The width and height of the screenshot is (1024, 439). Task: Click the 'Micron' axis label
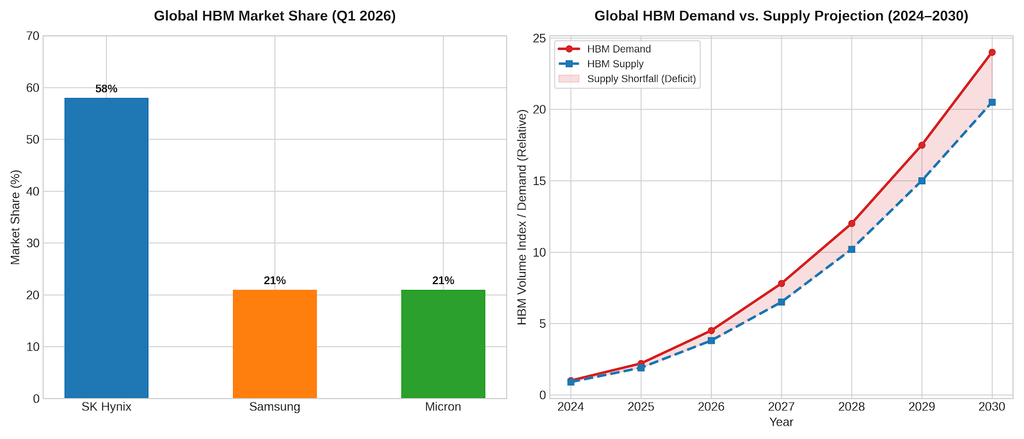pyautogui.click(x=443, y=407)
